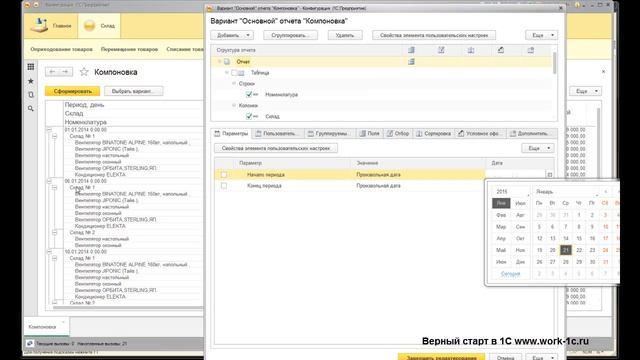
Task: Select Фев month in calendar list
Action: [x=501, y=215]
